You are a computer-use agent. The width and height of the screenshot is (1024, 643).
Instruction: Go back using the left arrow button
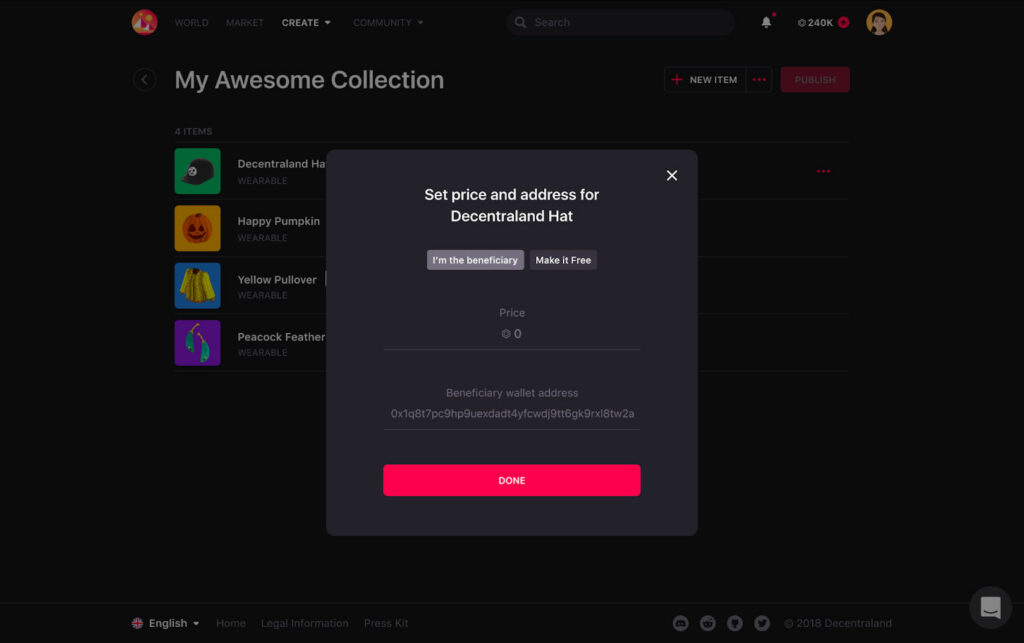(145, 80)
